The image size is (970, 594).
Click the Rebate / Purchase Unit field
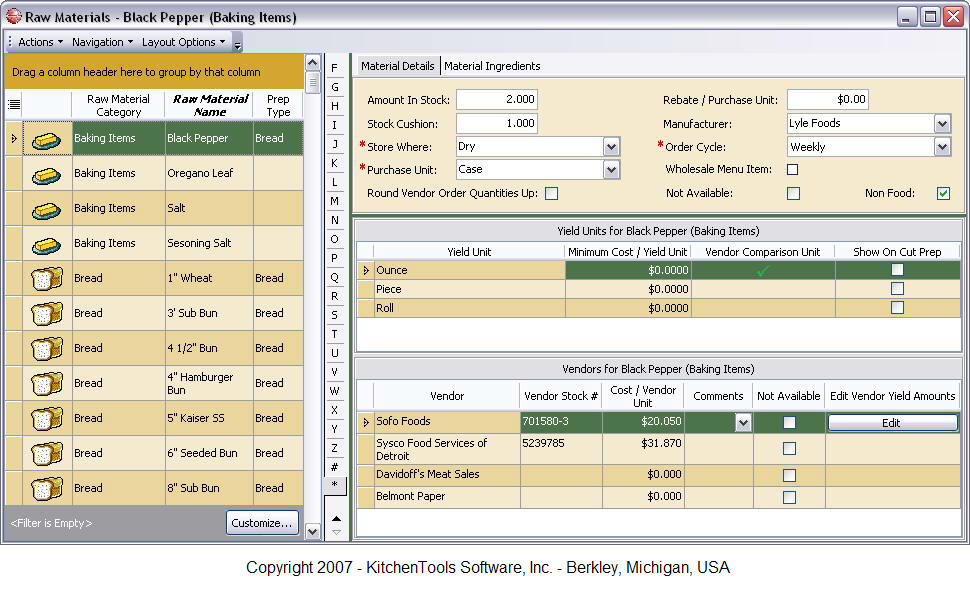[x=828, y=100]
